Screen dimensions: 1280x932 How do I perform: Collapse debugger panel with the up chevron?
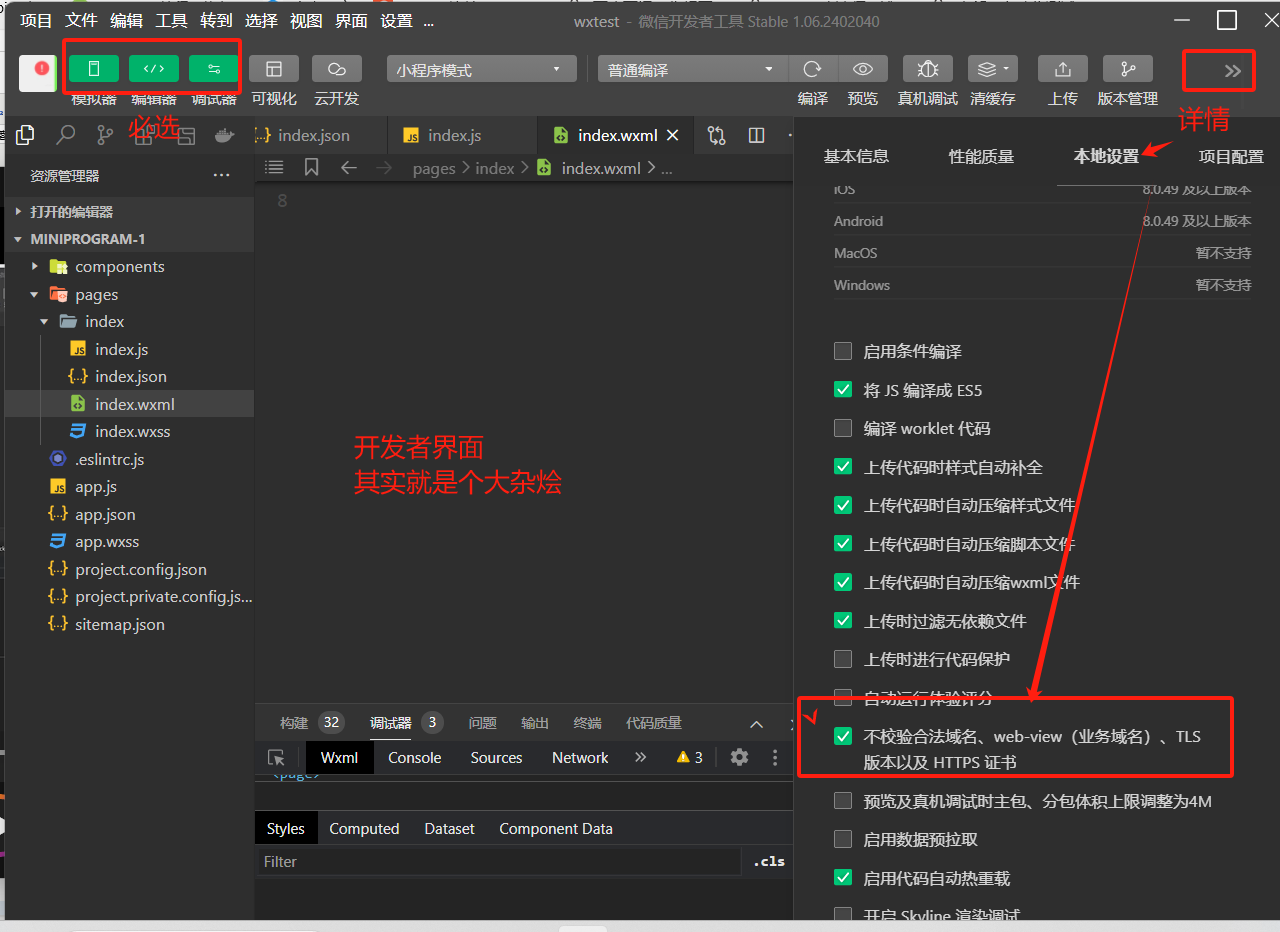757,724
